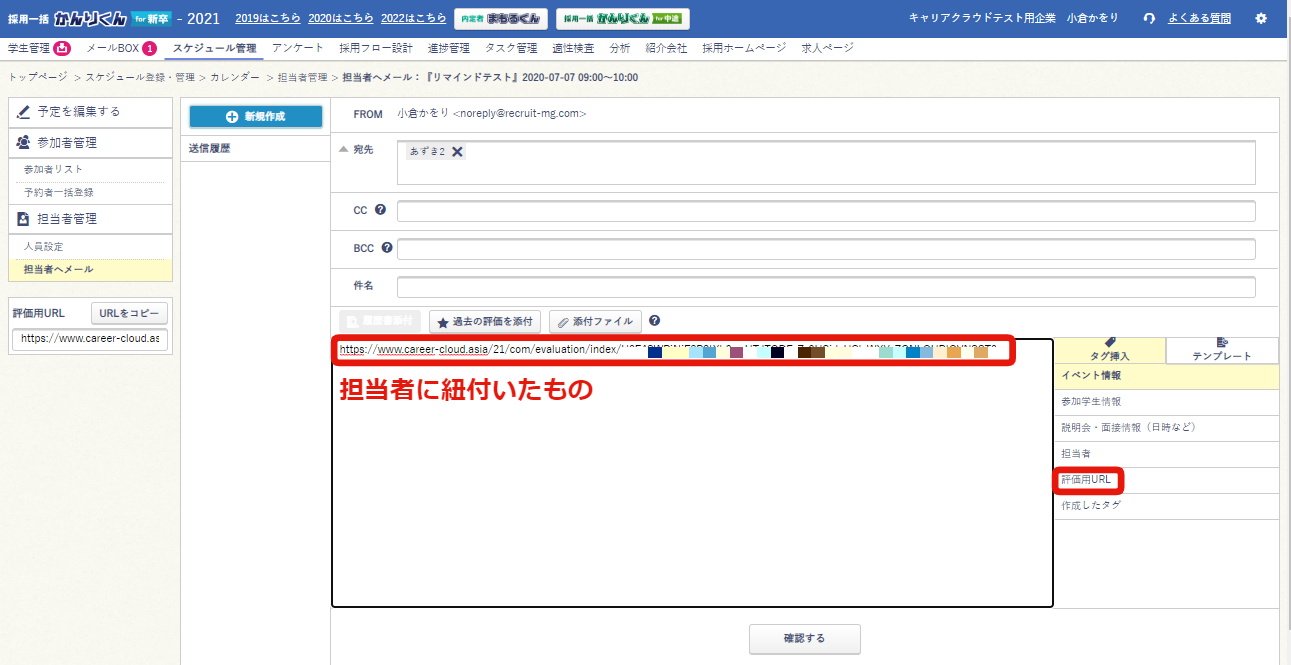This screenshot has width=1291, height=665.
Task: Select the 評価用URL tag in the sidebar
Action: pyautogui.click(x=1087, y=479)
